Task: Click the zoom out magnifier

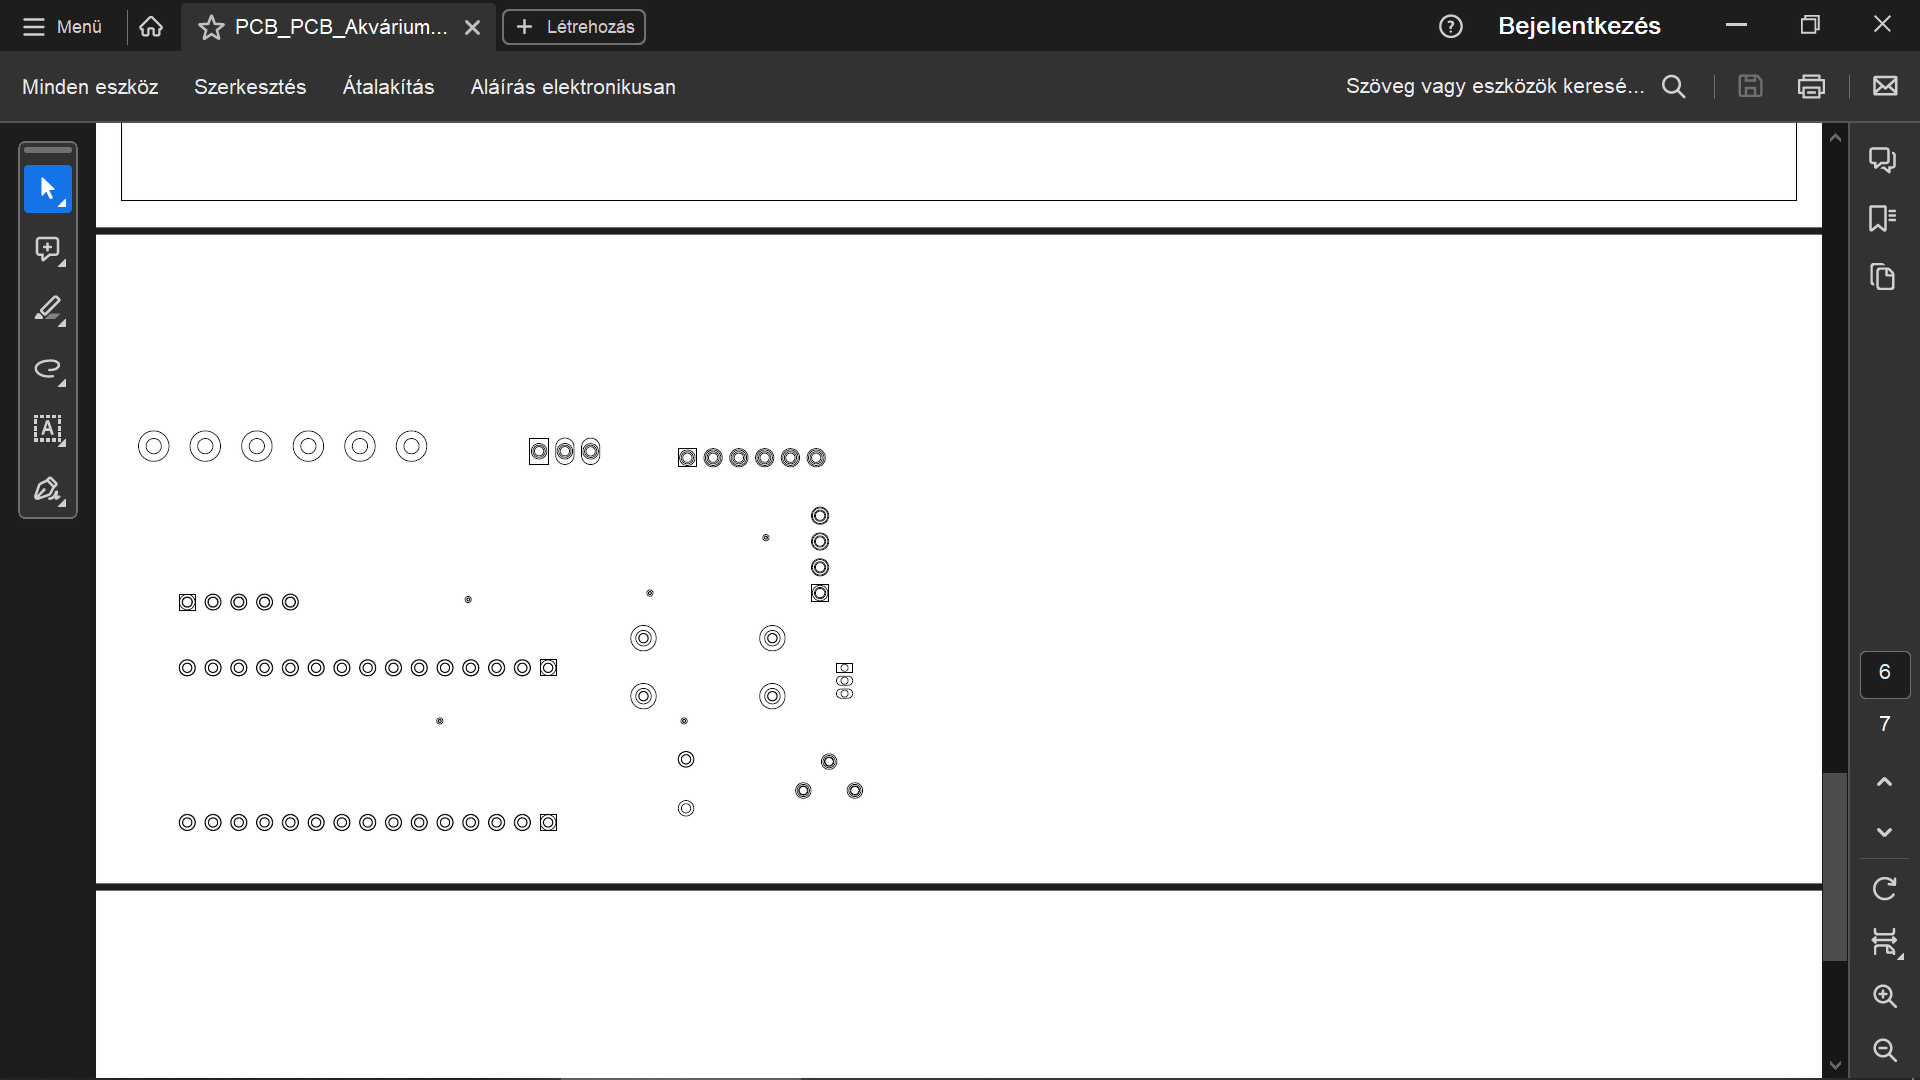Action: (x=1884, y=1049)
